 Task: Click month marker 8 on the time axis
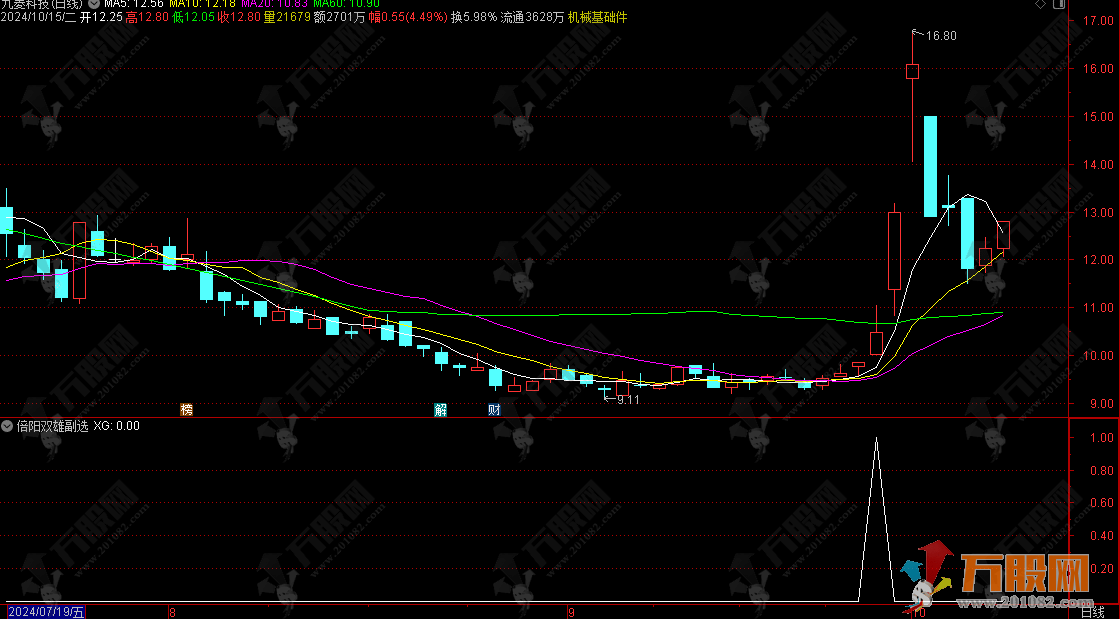172,612
